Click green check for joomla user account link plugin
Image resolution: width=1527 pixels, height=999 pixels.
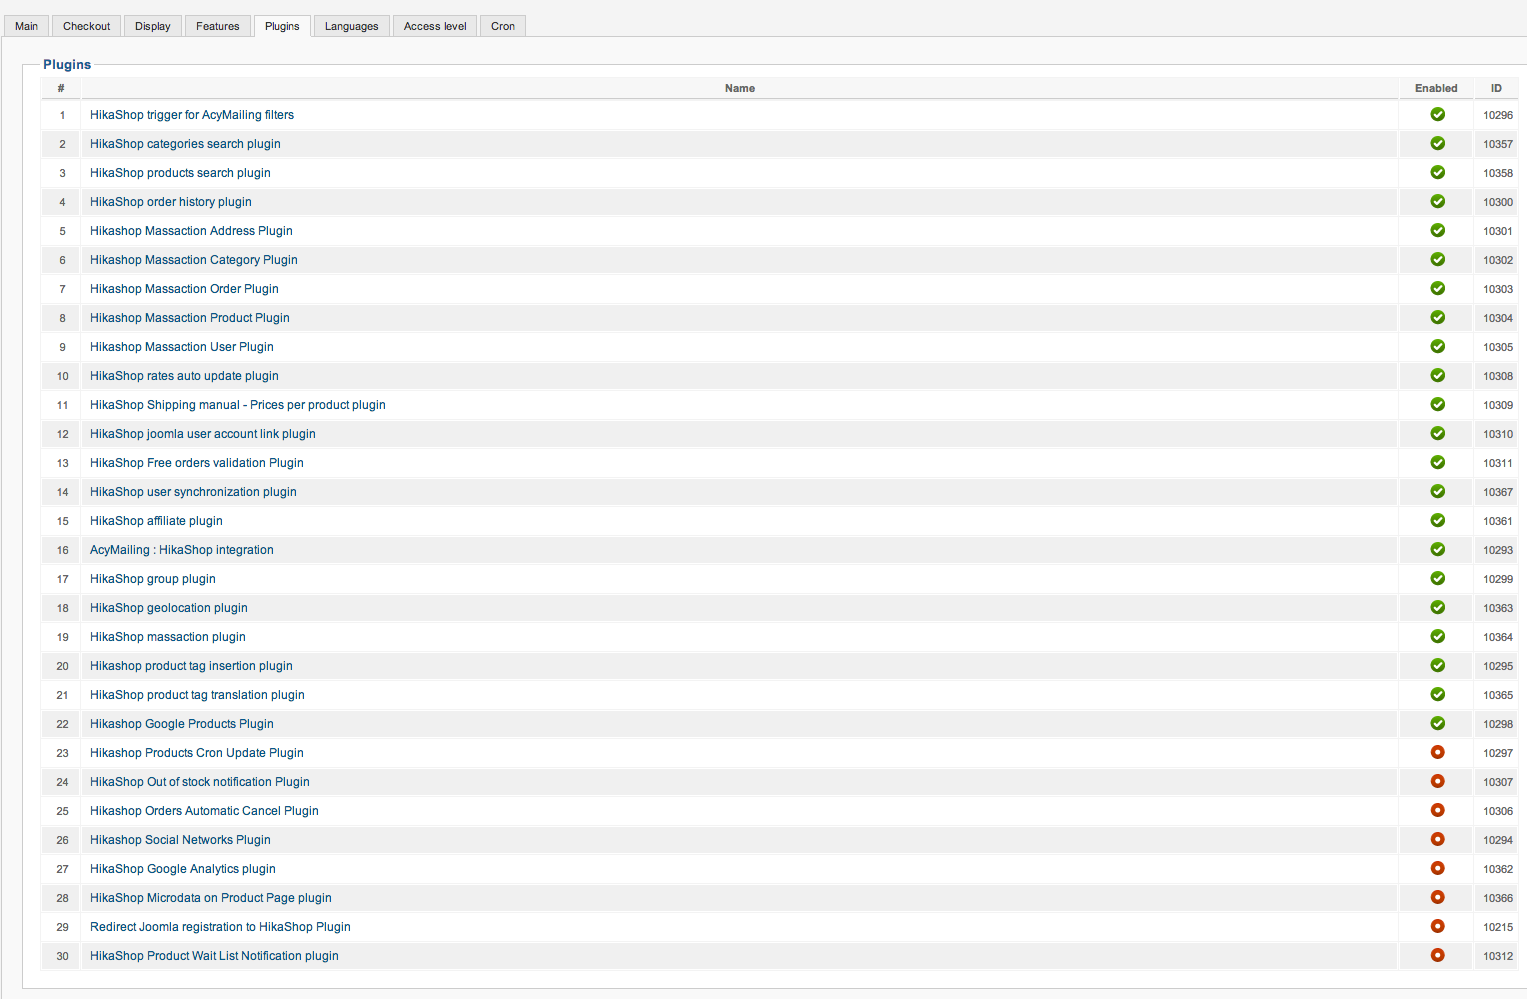point(1438,433)
